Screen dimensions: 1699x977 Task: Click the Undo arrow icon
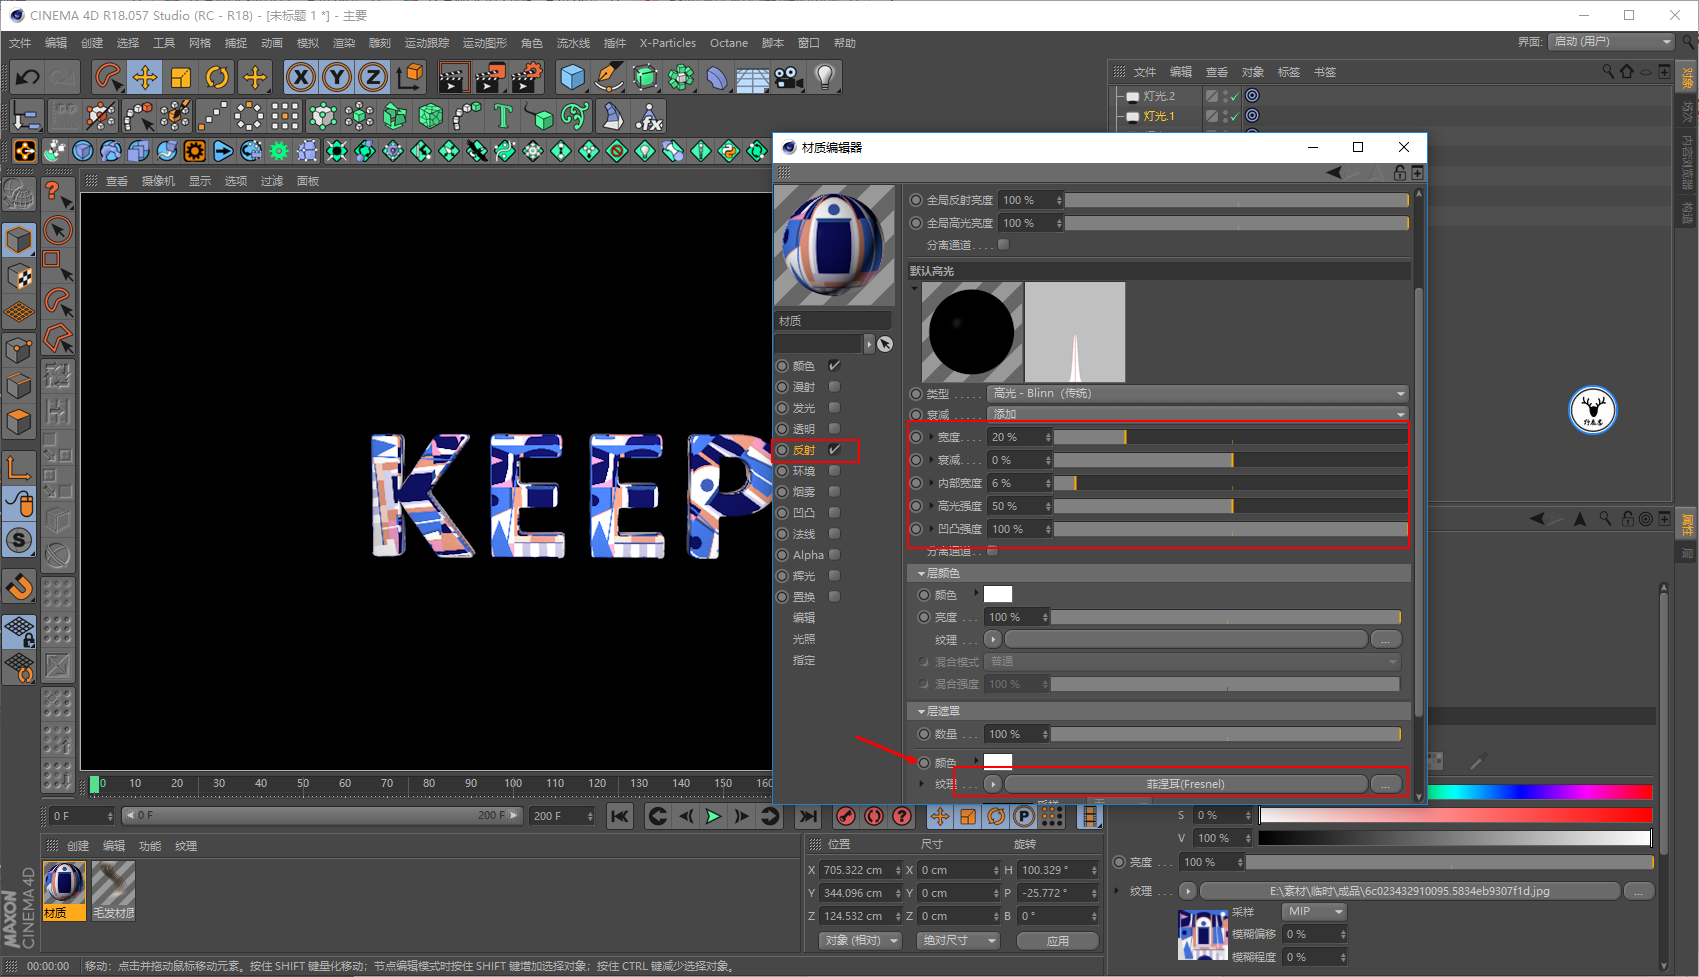pos(28,77)
